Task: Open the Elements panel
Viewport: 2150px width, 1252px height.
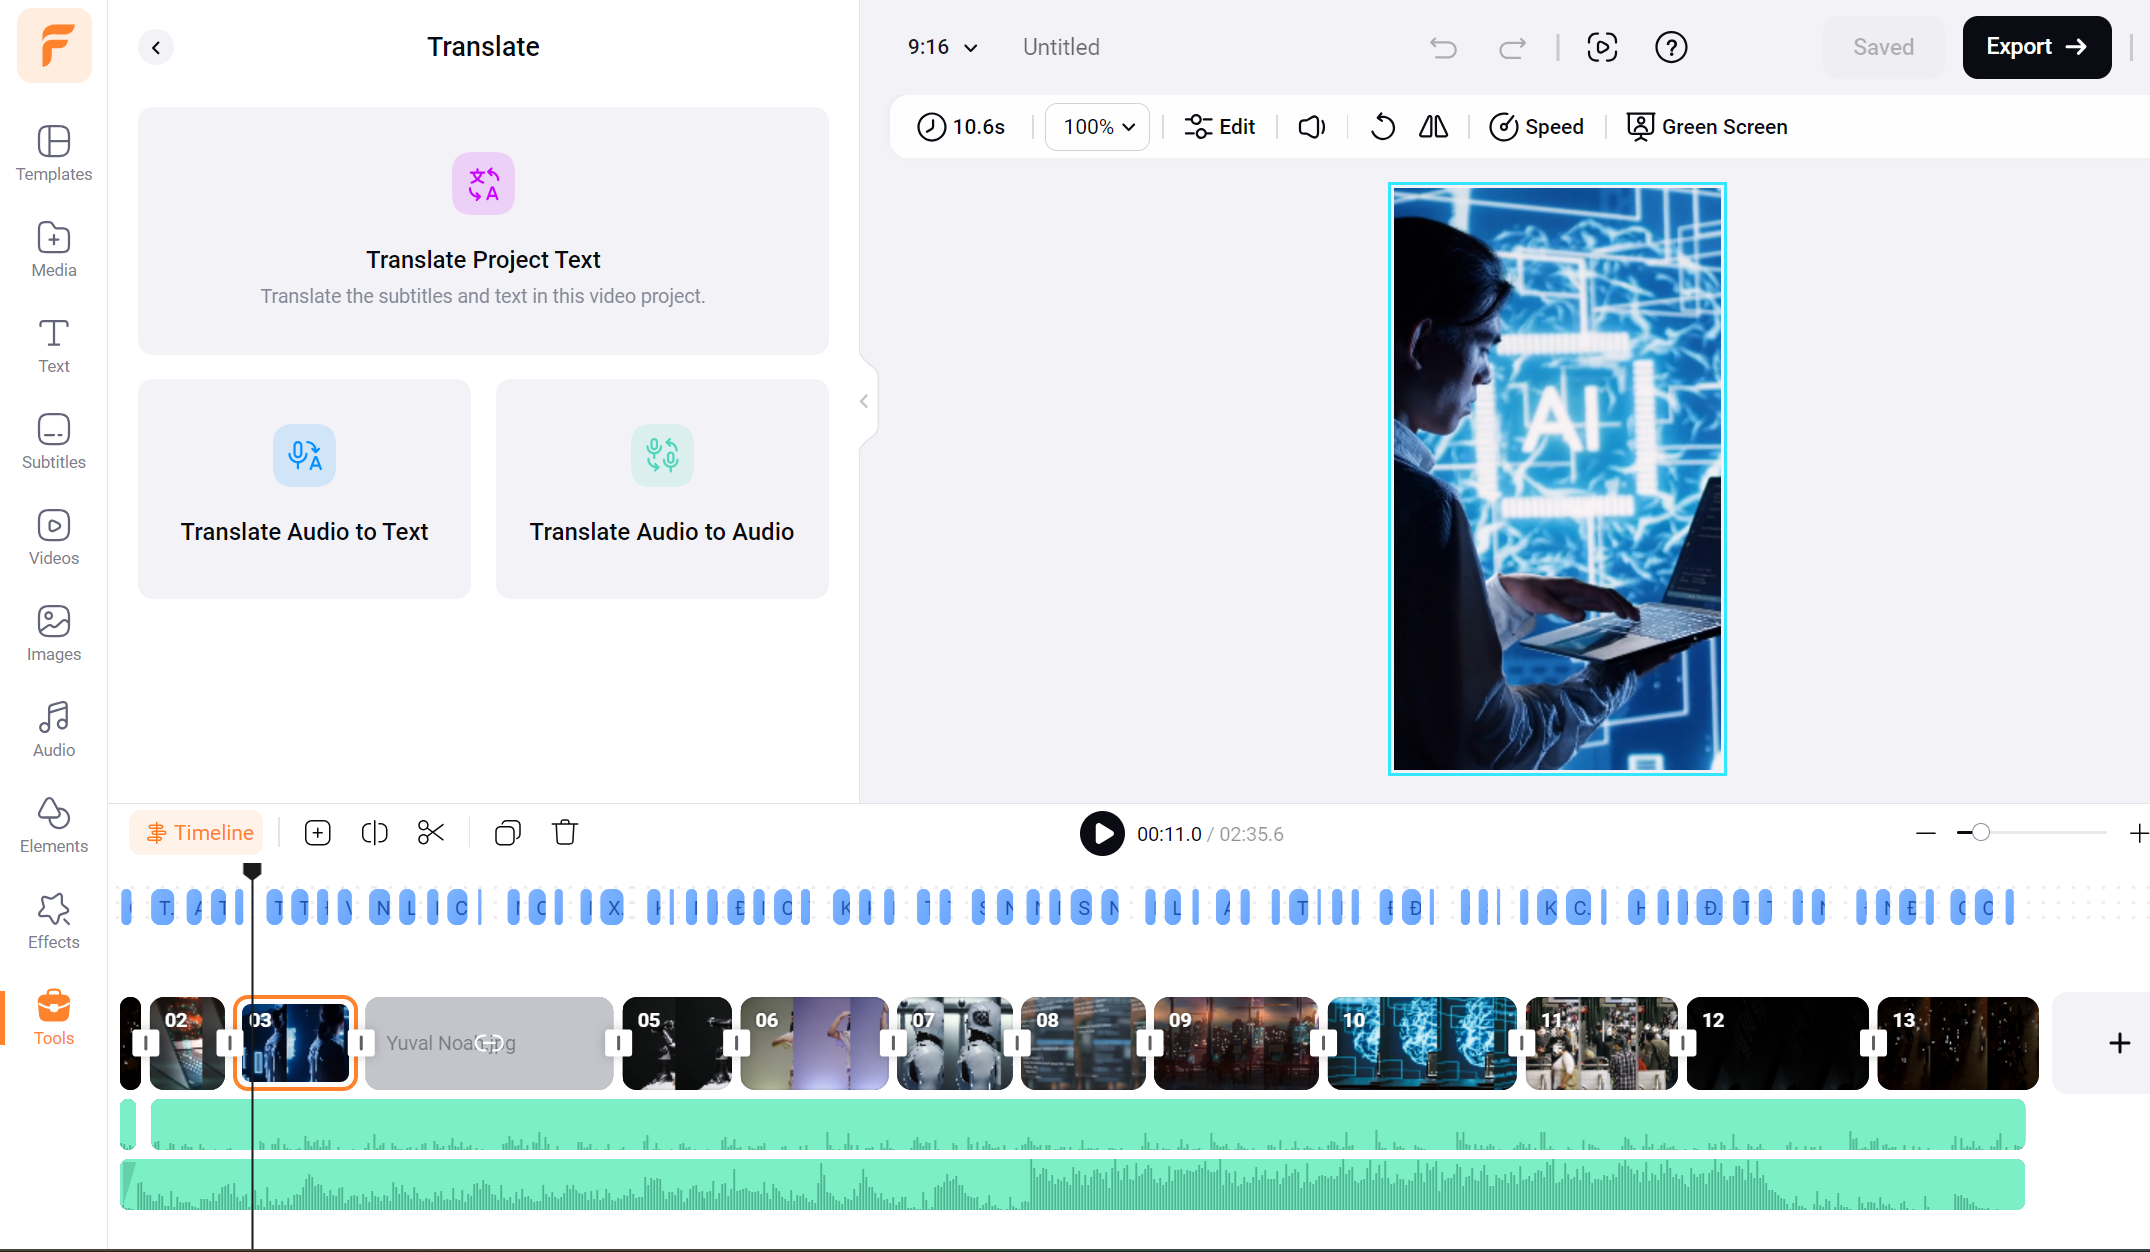Action: [54, 826]
